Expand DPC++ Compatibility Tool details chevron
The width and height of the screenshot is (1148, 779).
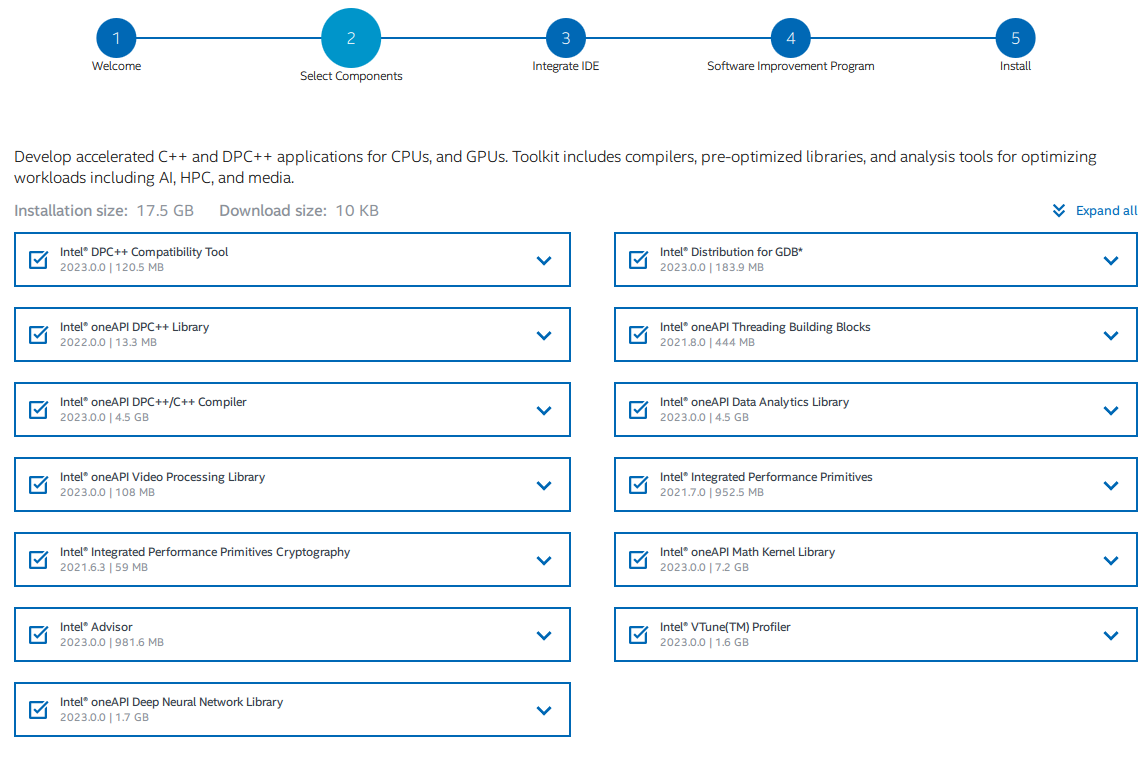[x=544, y=261]
